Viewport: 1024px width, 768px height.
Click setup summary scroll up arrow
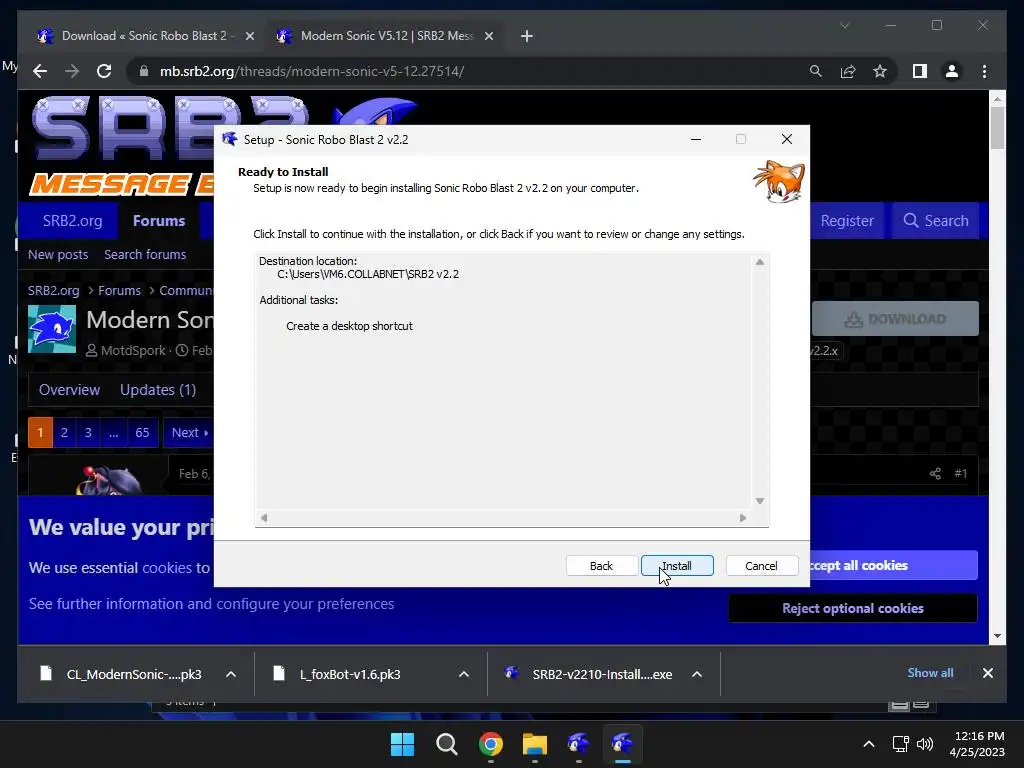[760, 262]
